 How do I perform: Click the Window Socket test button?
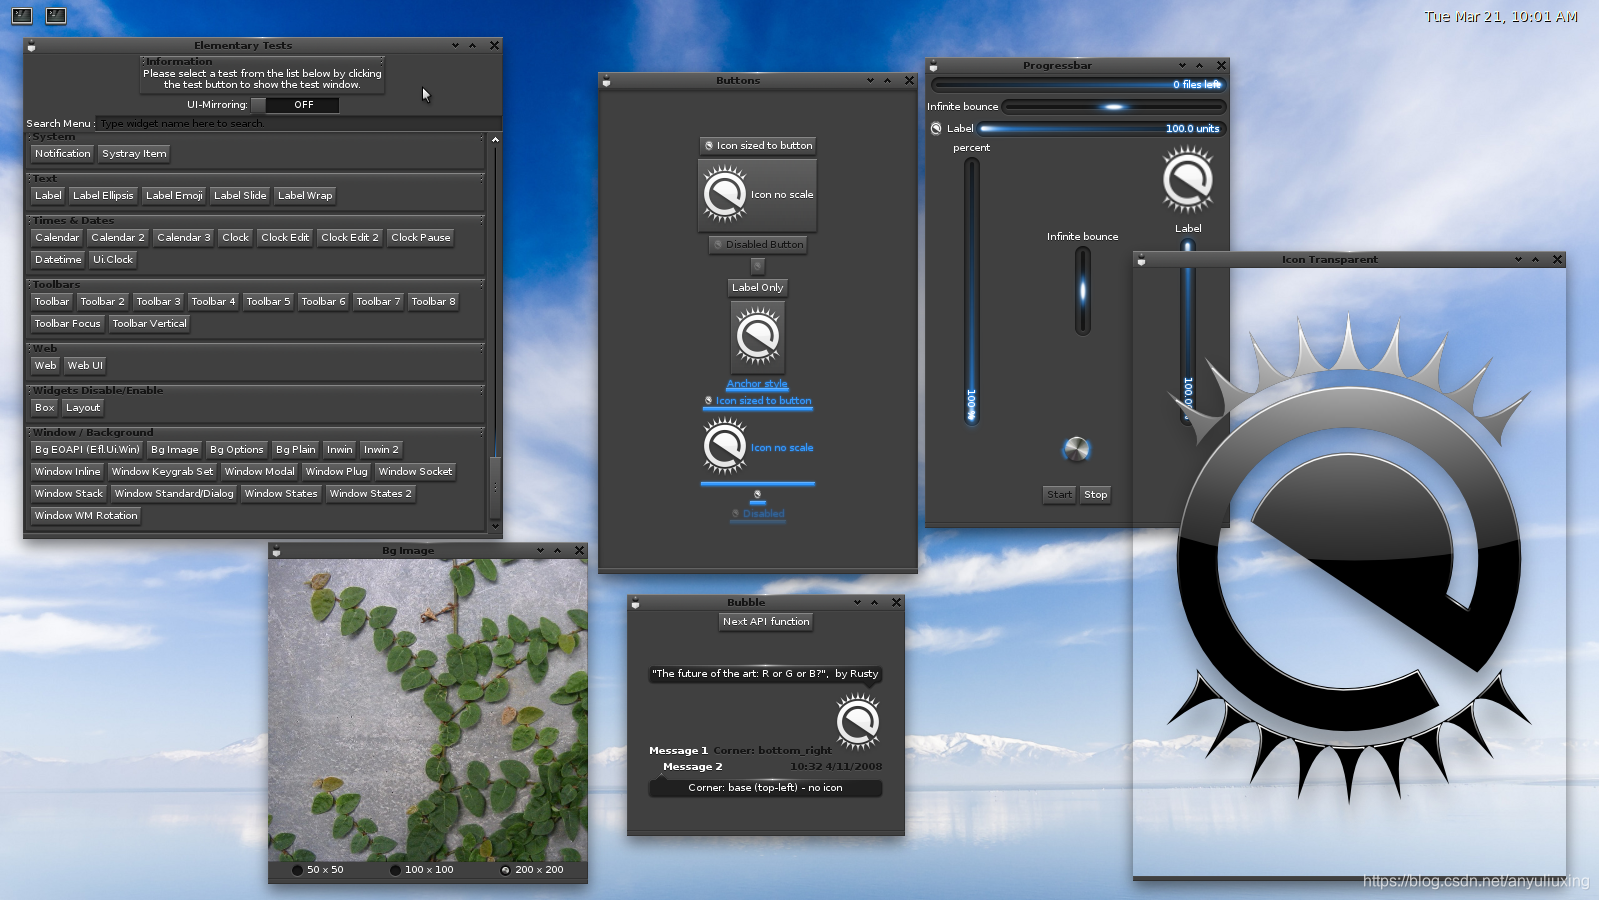tap(415, 471)
